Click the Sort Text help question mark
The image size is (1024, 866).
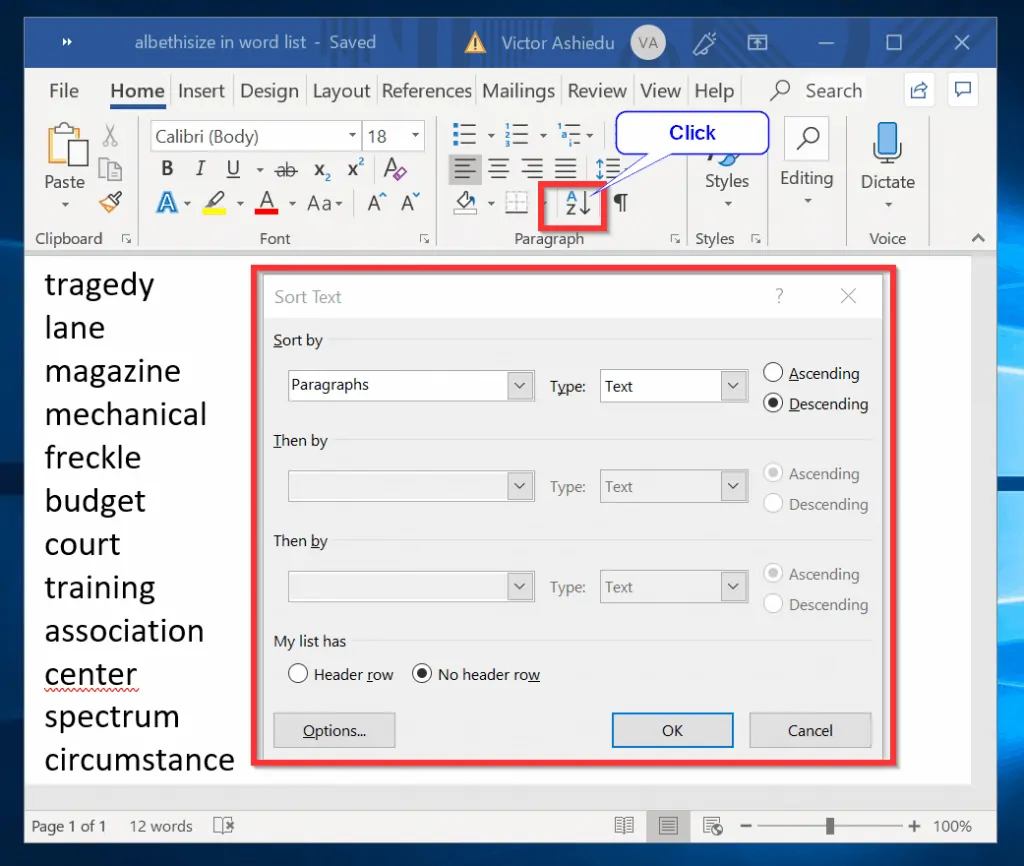779,296
